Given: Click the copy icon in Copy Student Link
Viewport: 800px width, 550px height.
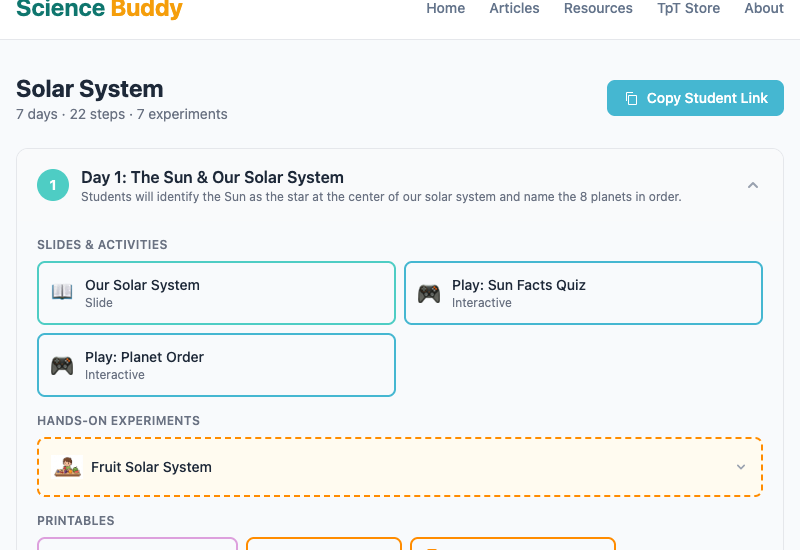Looking at the screenshot, I should (631, 98).
